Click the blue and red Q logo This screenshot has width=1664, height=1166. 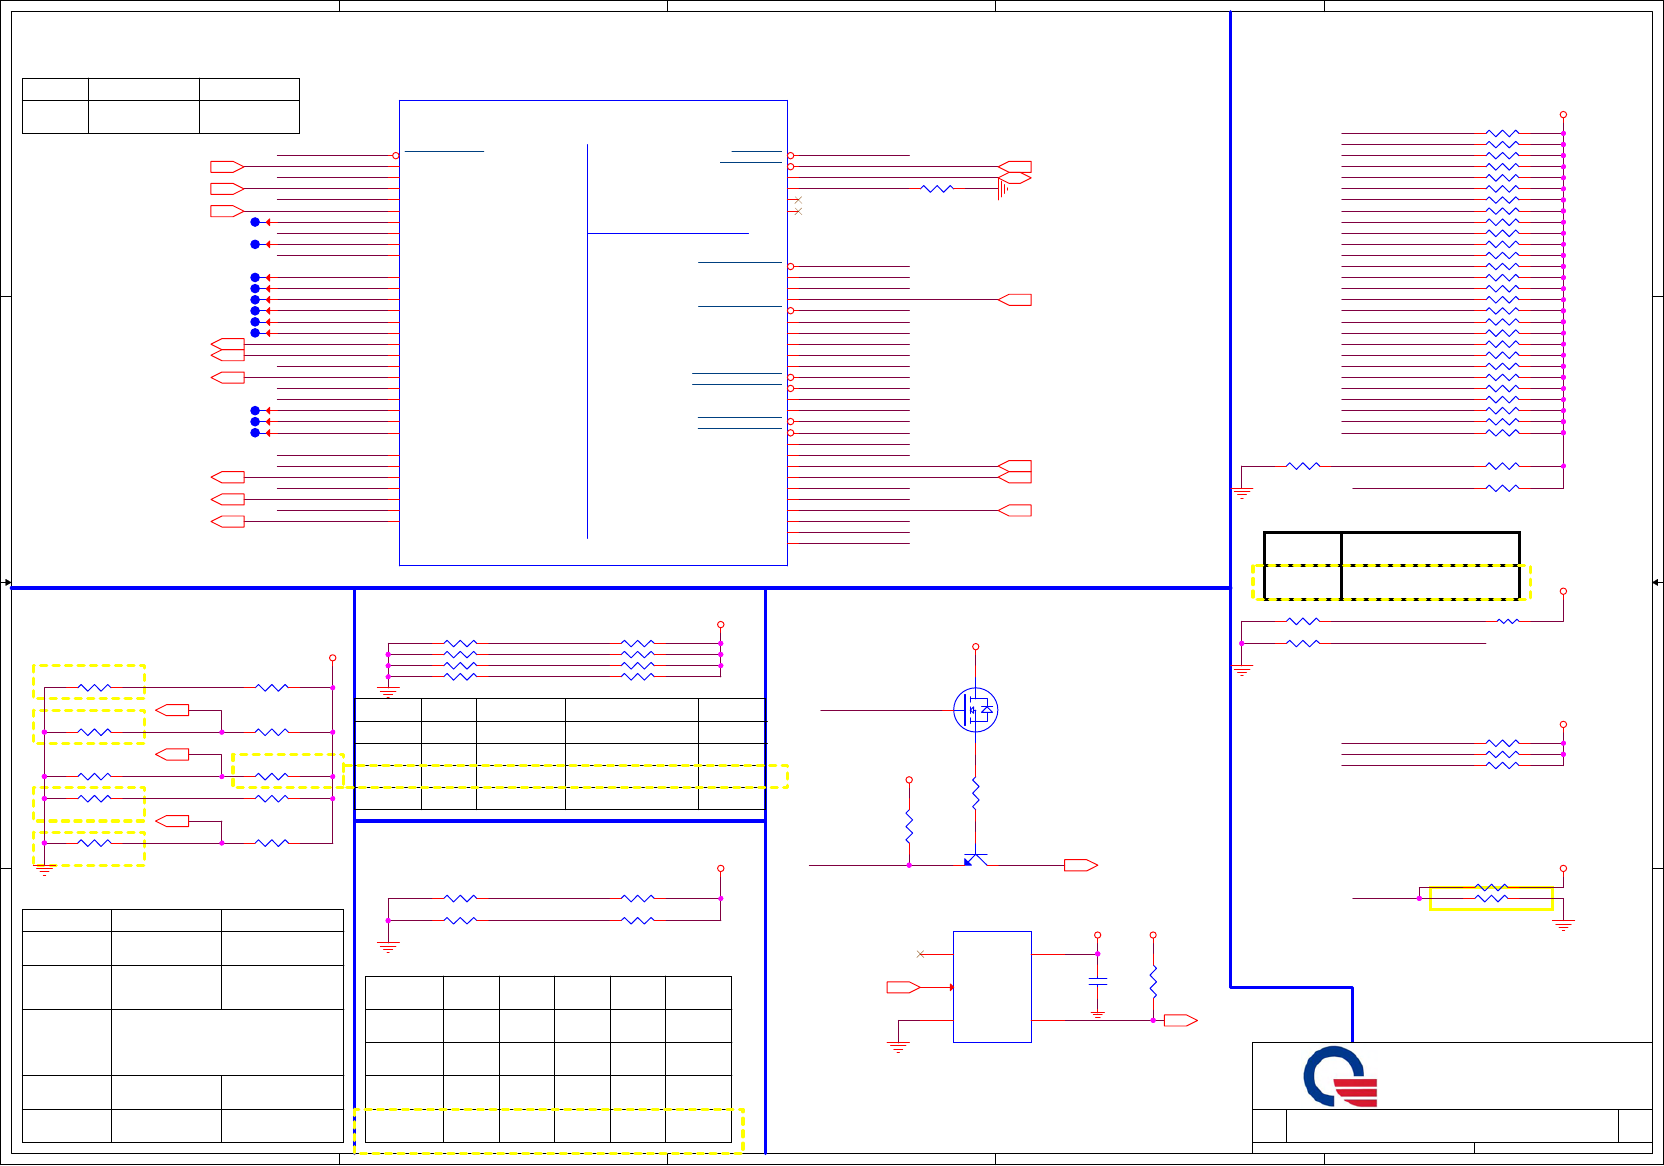[x=1340, y=1076]
